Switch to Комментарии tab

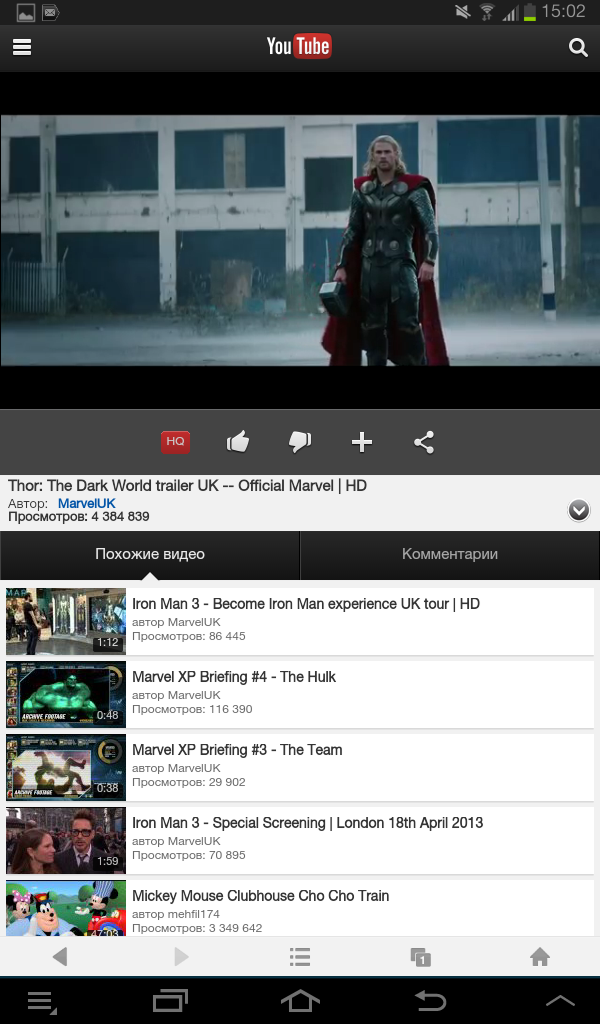tap(450, 554)
